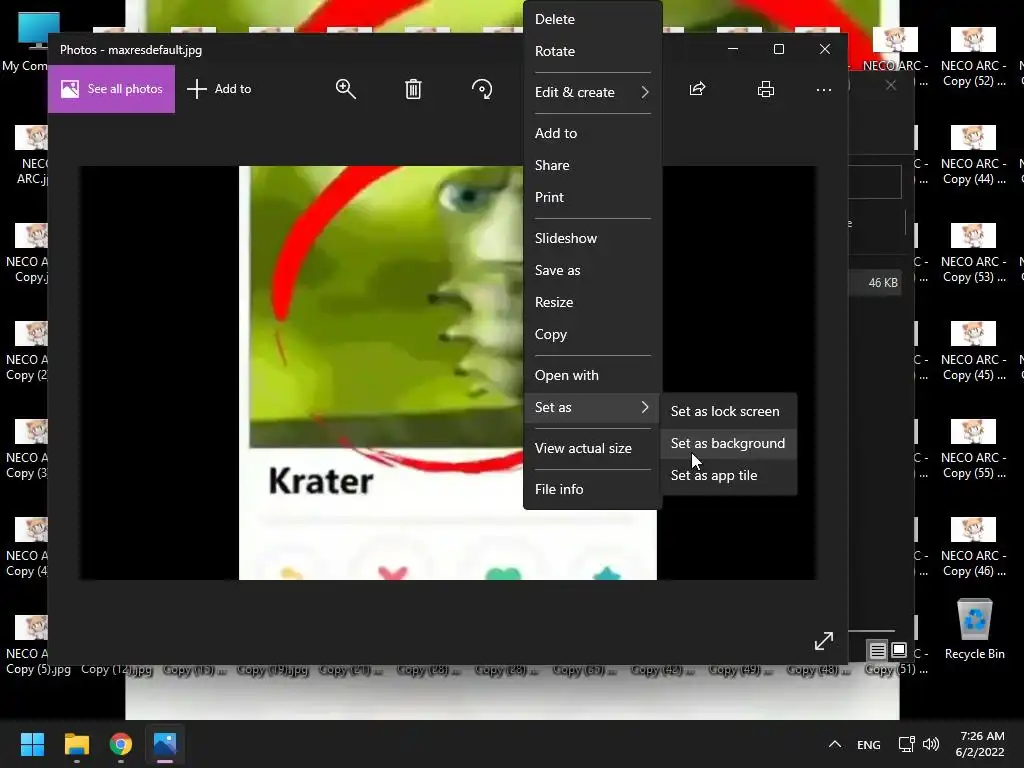Screen dimensions: 1024x768
Task: Start Slideshow from the context menu
Action: pos(592,238)
